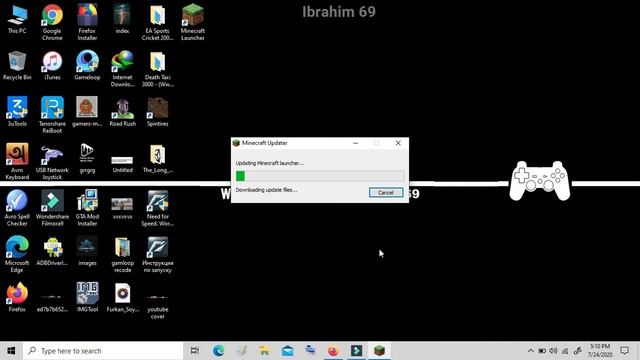640x360 pixels.
Task: Open Internet Download Manager shortcut
Action: pos(122,69)
